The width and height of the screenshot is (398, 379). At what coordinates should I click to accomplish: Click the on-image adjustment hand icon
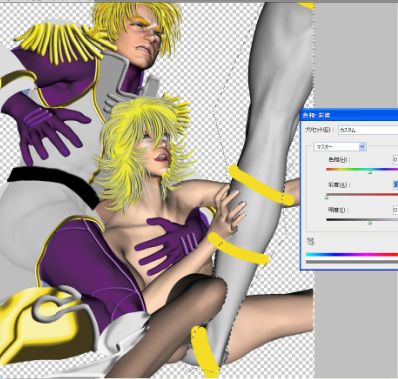pyautogui.click(x=311, y=241)
